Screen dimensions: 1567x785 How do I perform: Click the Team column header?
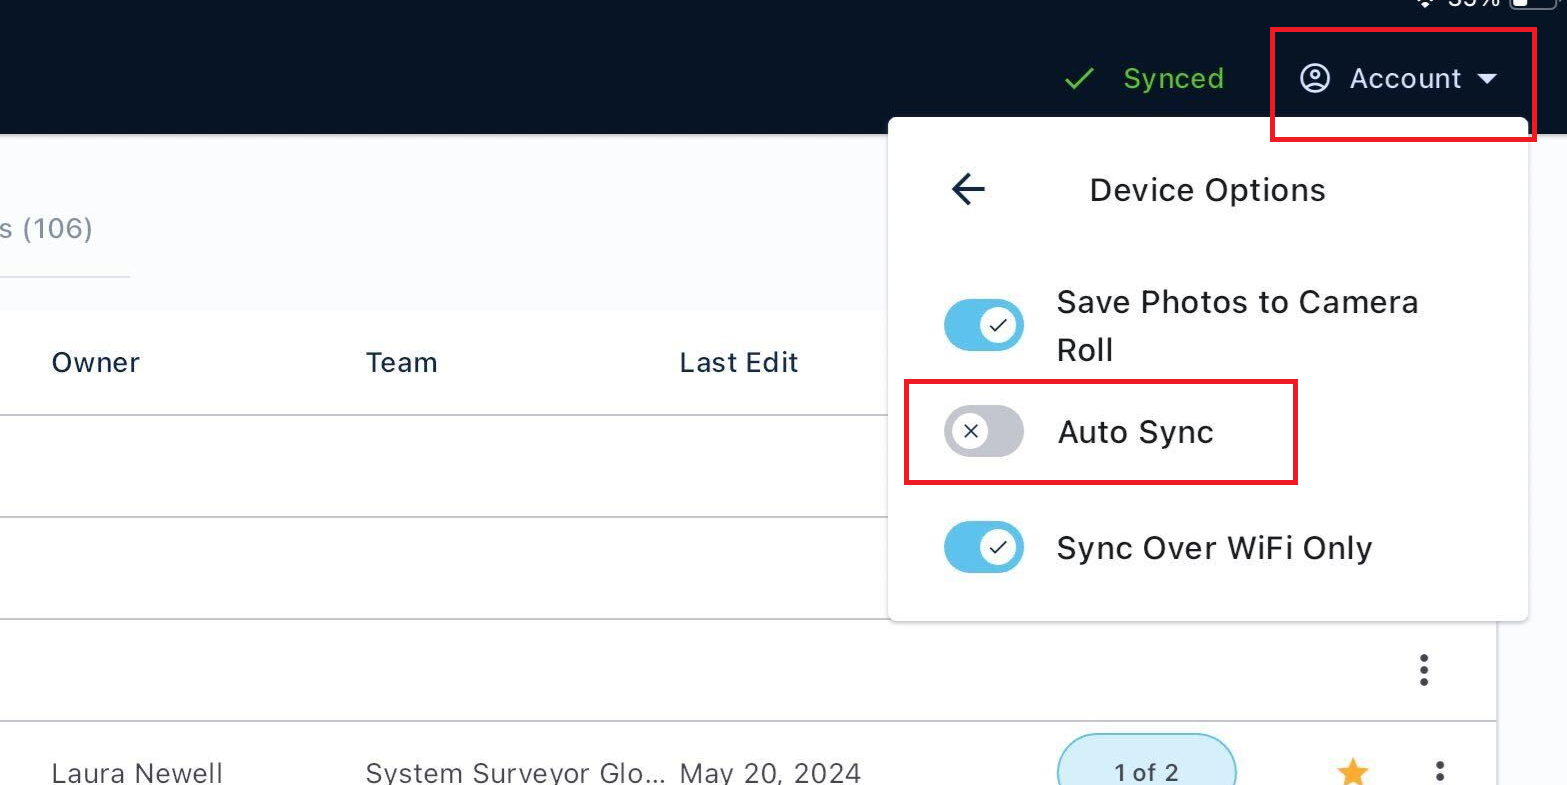(401, 362)
